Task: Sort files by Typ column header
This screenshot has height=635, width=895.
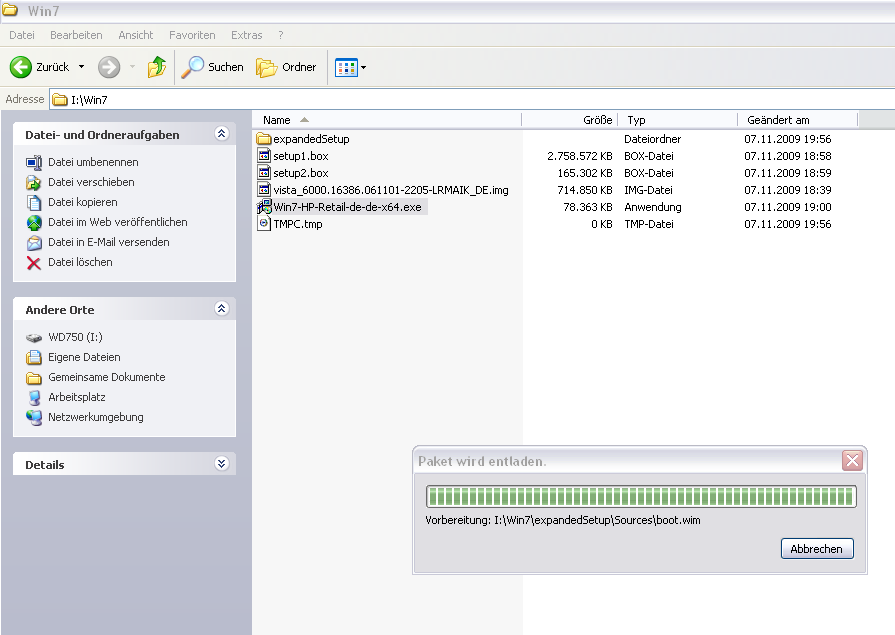Action: (678, 120)
